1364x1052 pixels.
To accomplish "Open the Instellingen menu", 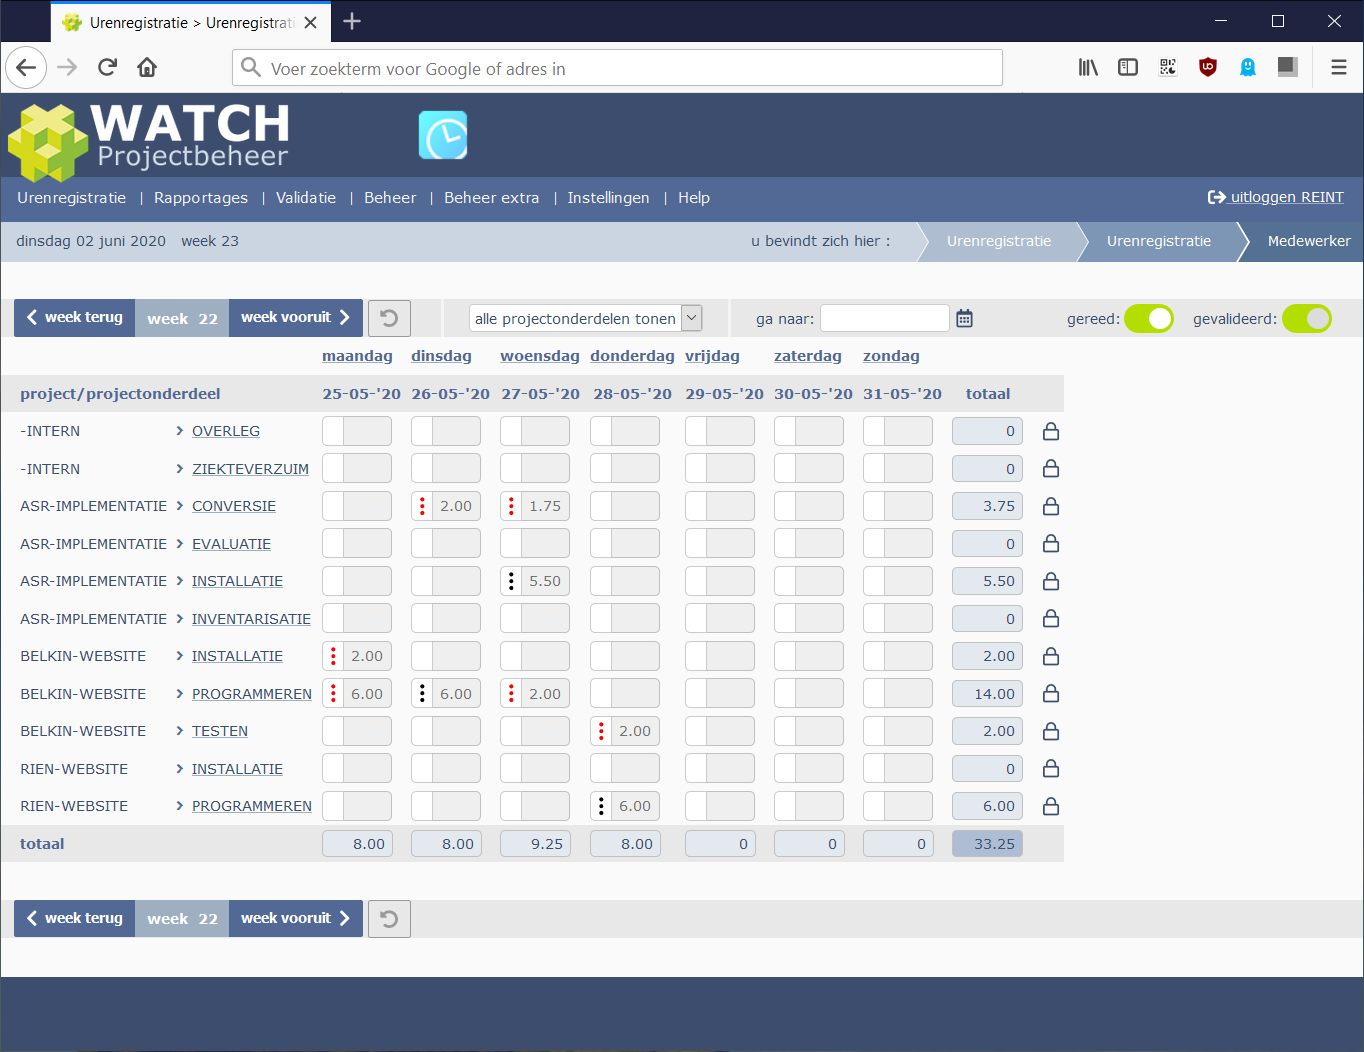I will coord(608,198).
